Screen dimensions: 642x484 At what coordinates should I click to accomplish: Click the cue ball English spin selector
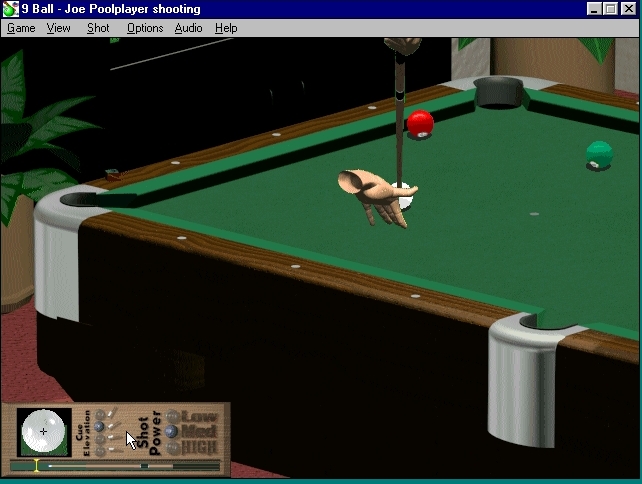pyautogui.click(x=43, y=432)
